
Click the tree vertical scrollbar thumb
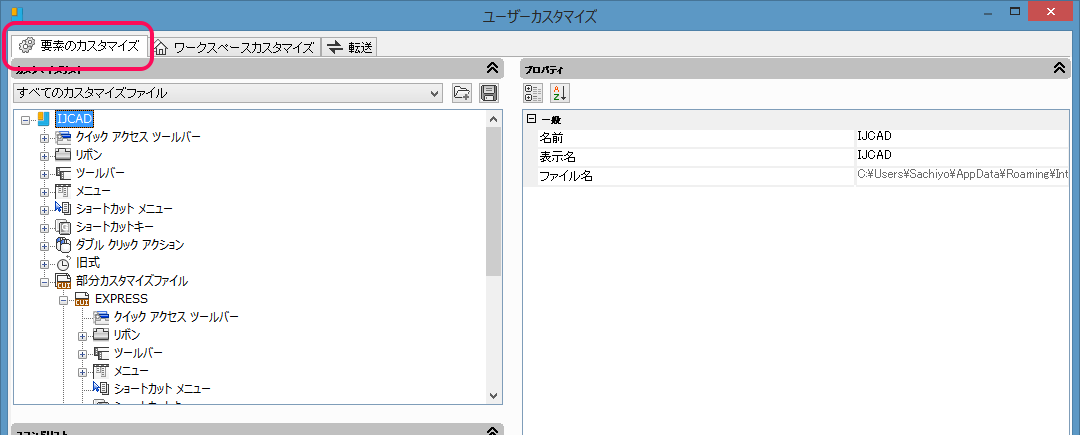[493, 202]
